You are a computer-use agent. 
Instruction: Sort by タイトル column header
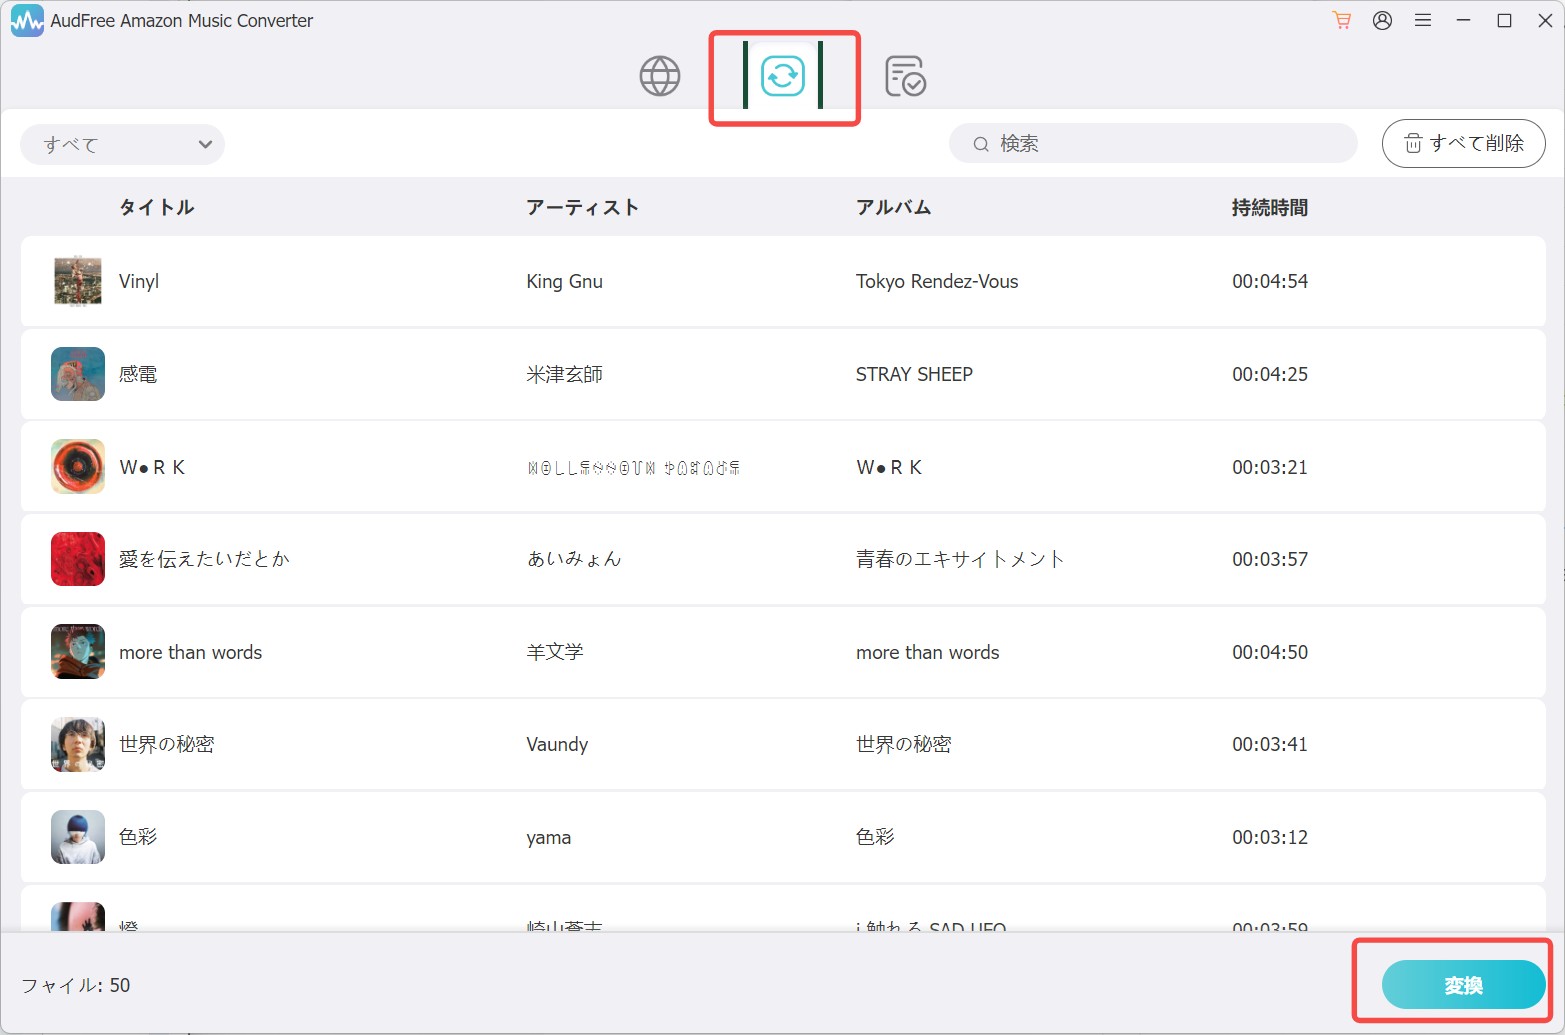(157, 207)
